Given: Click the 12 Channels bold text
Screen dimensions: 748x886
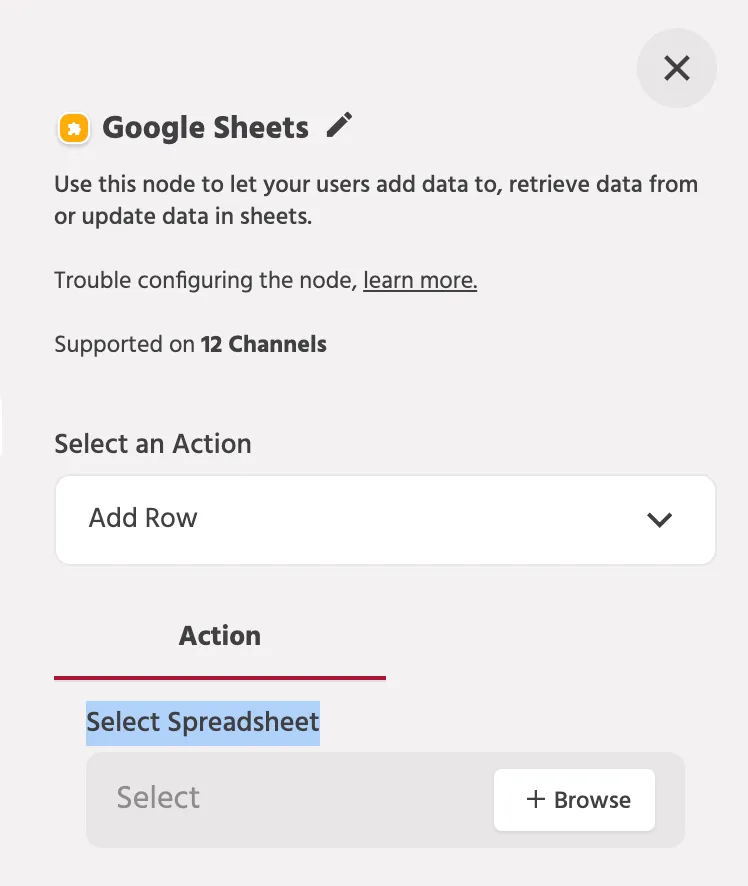Looking at the screenshot, I should pos(264,344).
